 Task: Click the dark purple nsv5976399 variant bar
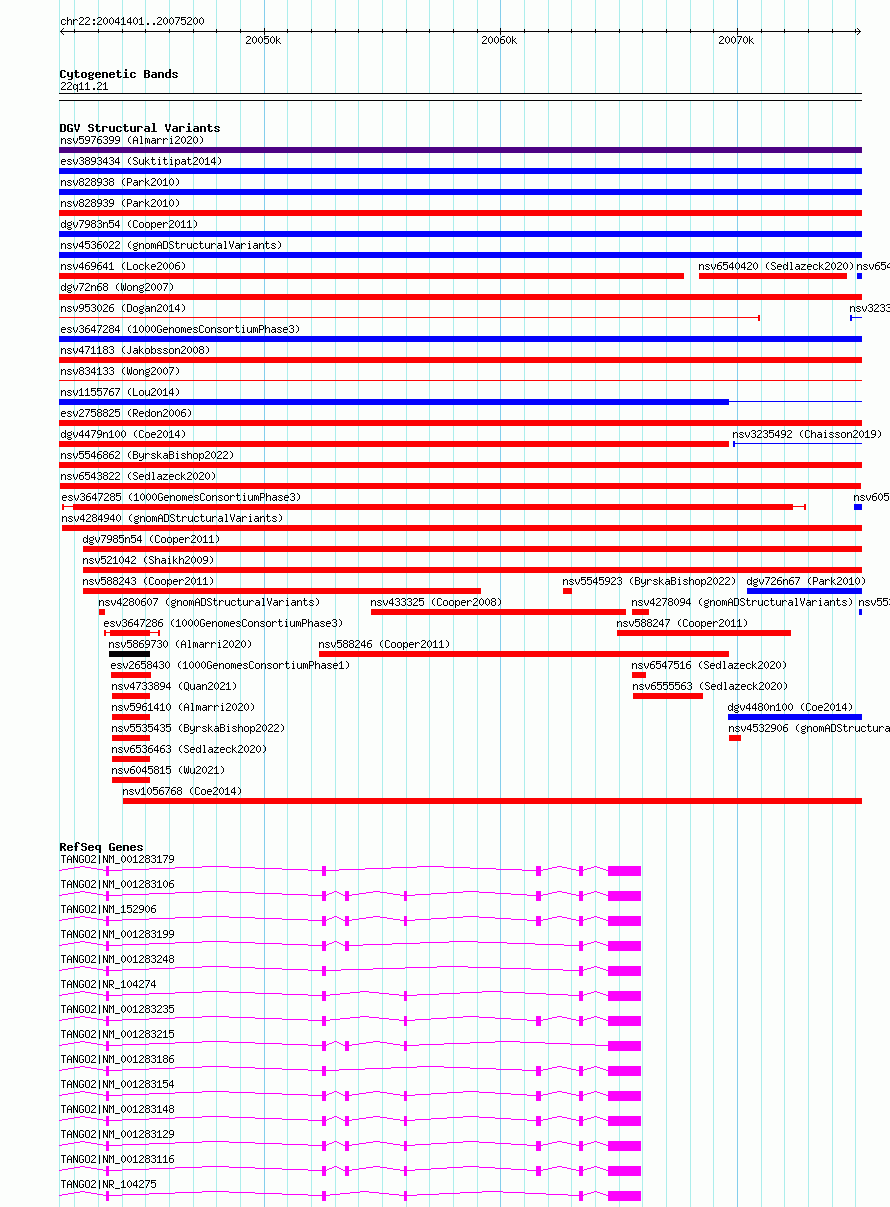coord(461,150)
